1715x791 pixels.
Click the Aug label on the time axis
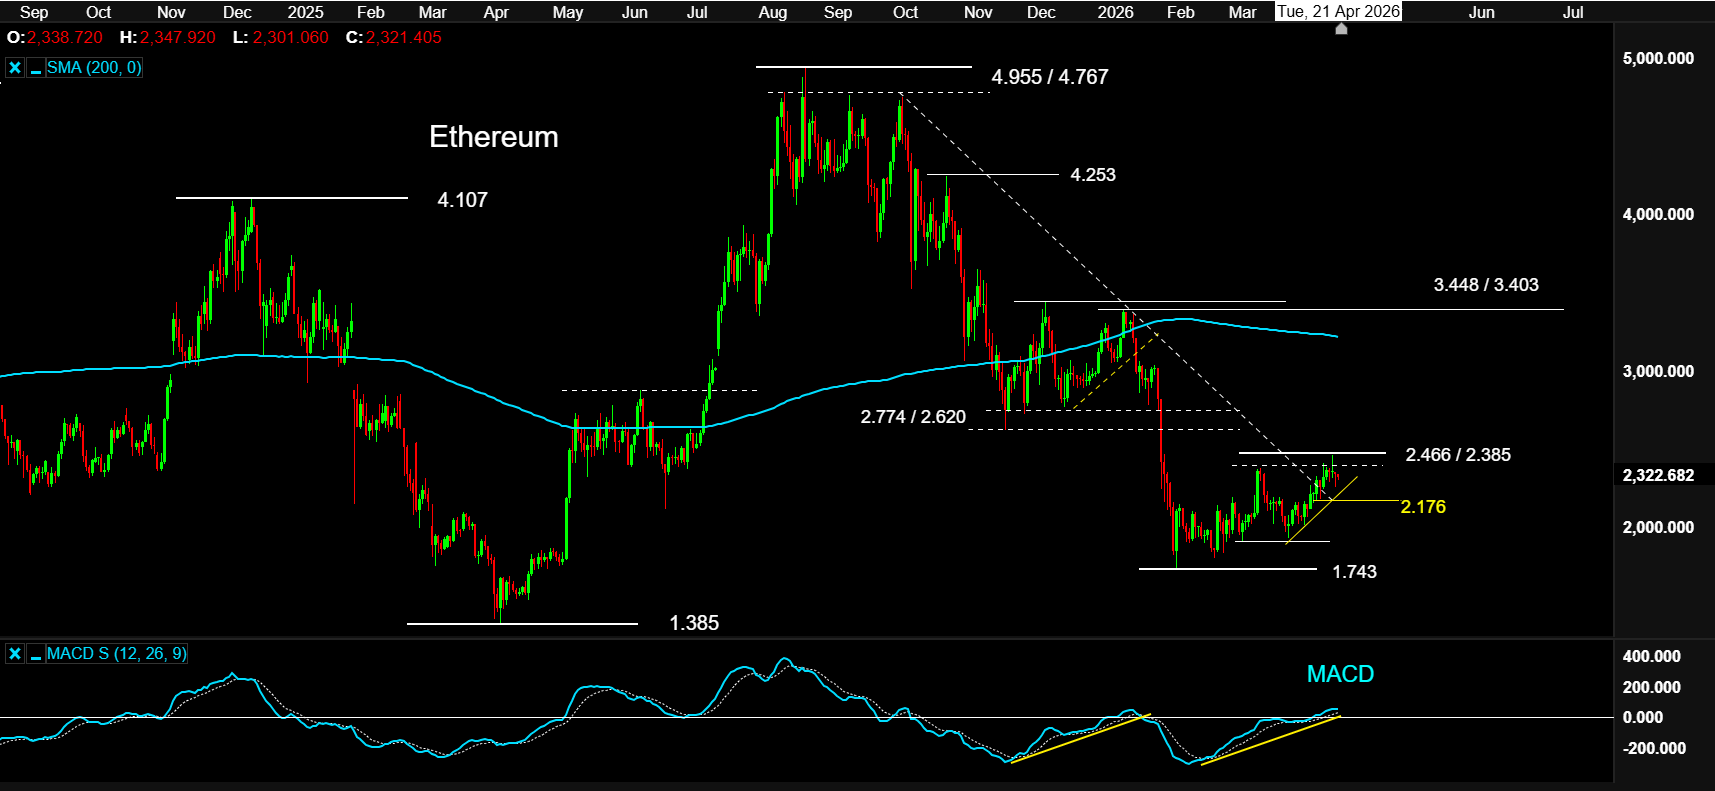(x=773, y=12)
